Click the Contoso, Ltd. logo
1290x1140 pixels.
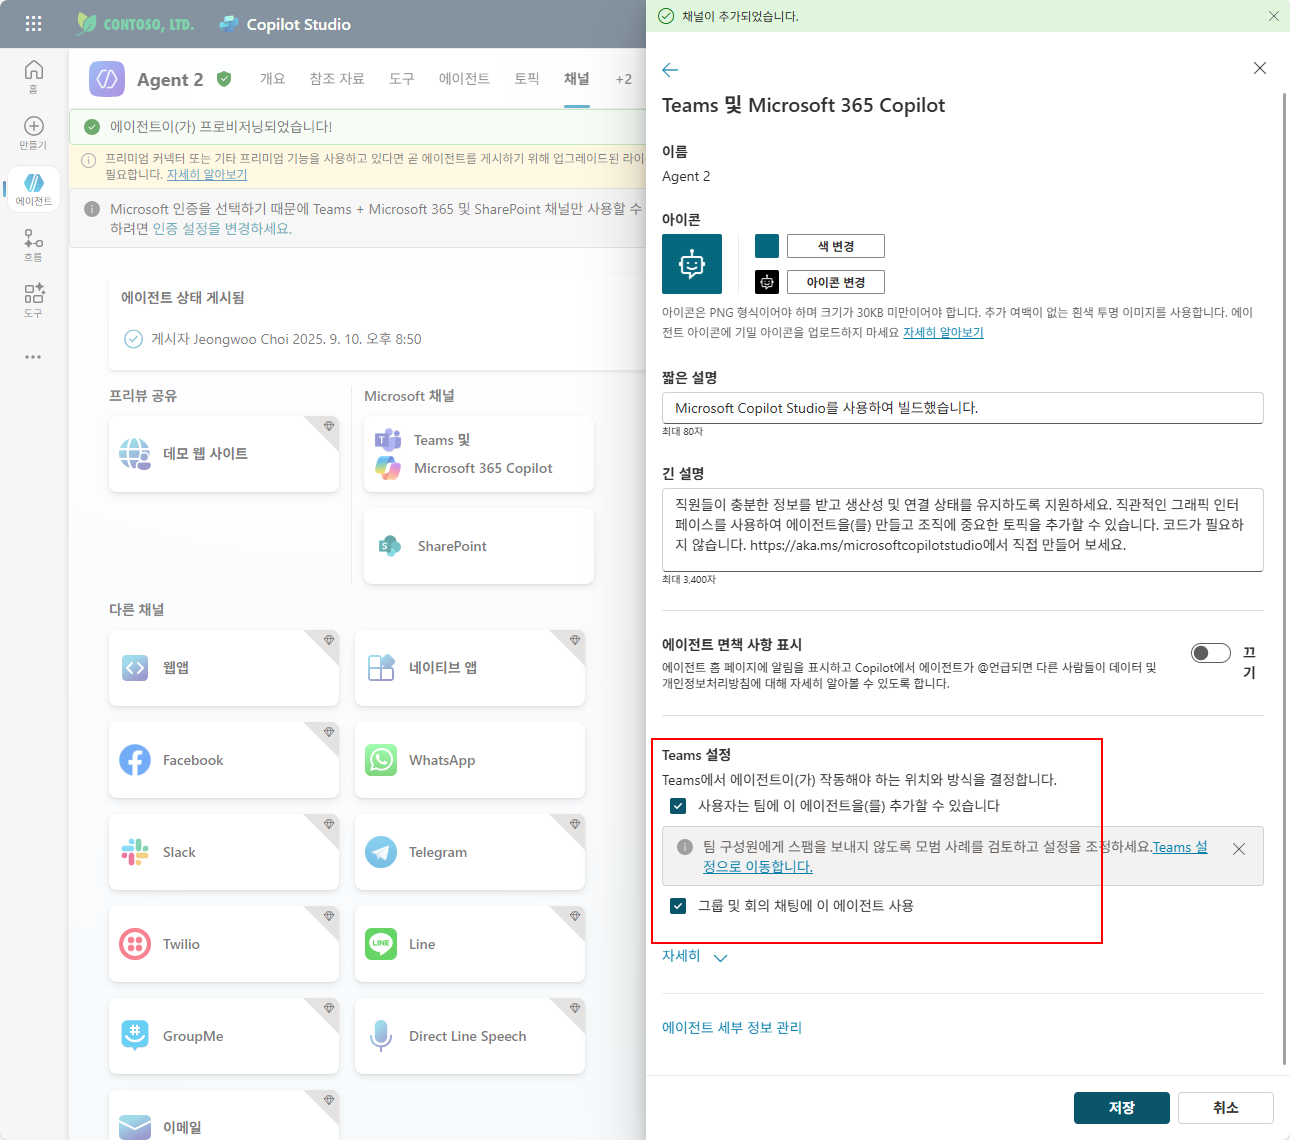(x=135, y=24)
